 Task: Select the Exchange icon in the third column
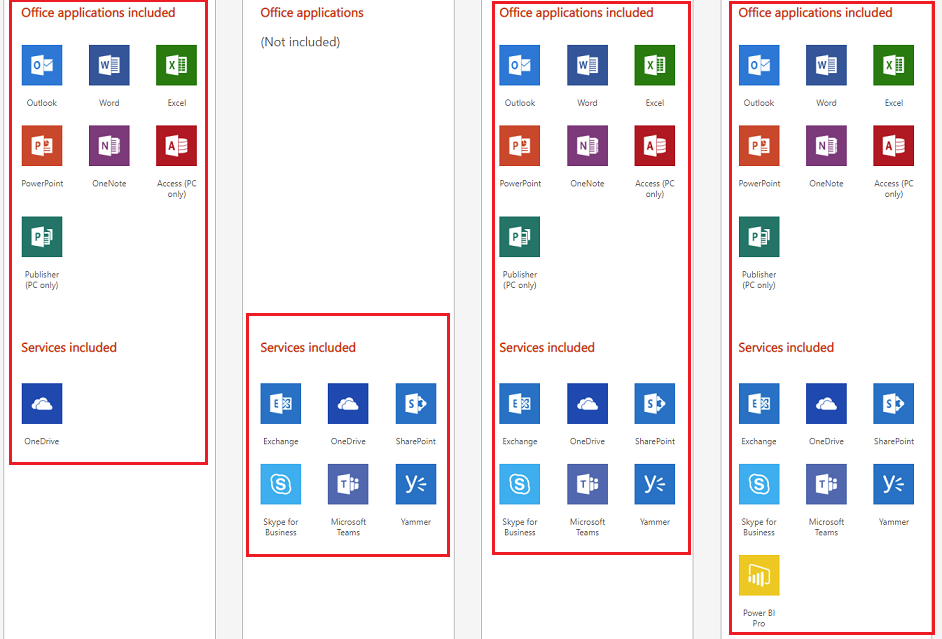click(x=520, y=404)
